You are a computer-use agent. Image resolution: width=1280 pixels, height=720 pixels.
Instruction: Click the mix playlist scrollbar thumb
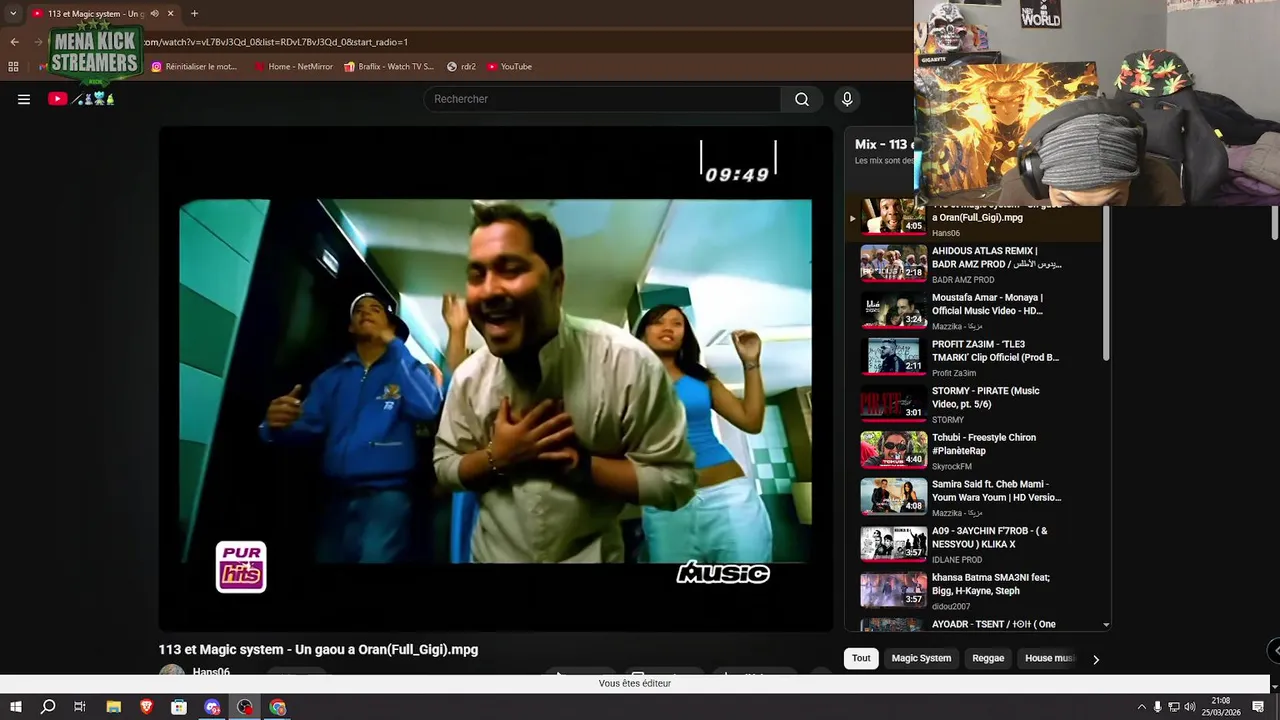click(x=1106, y=282)
